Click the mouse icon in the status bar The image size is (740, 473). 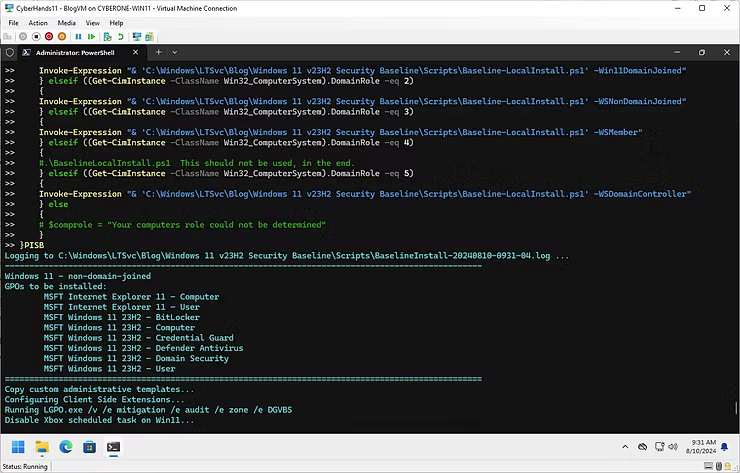click(x=719, y=466)
